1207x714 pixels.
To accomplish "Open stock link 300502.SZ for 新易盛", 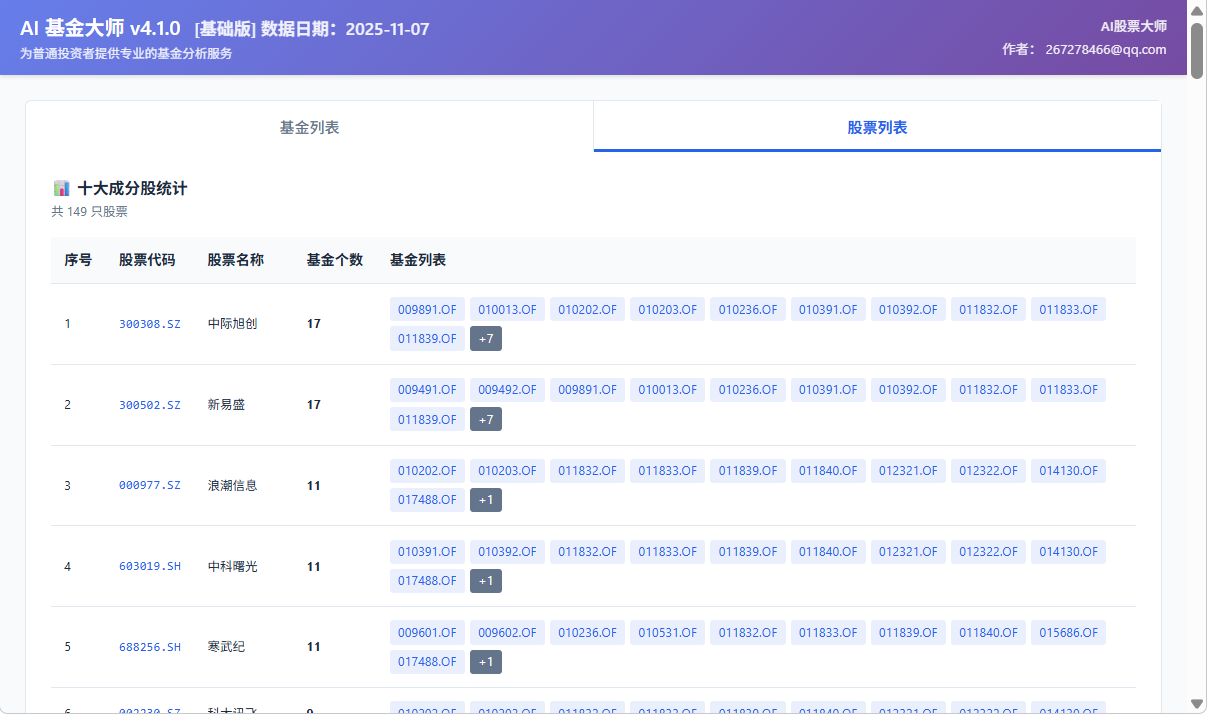I will click(x=150, y=404).
